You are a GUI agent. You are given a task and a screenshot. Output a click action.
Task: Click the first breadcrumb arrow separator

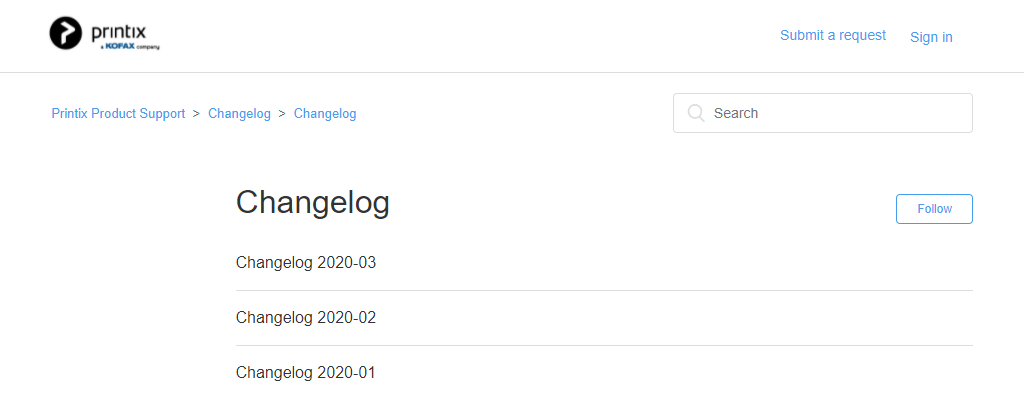pos(196,114)
